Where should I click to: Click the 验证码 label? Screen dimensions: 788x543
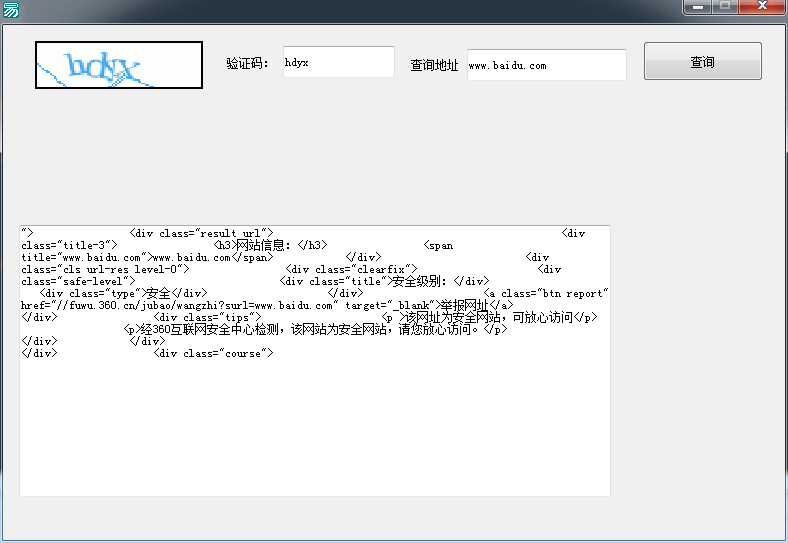pyautogui.click(x=247, y=64)
